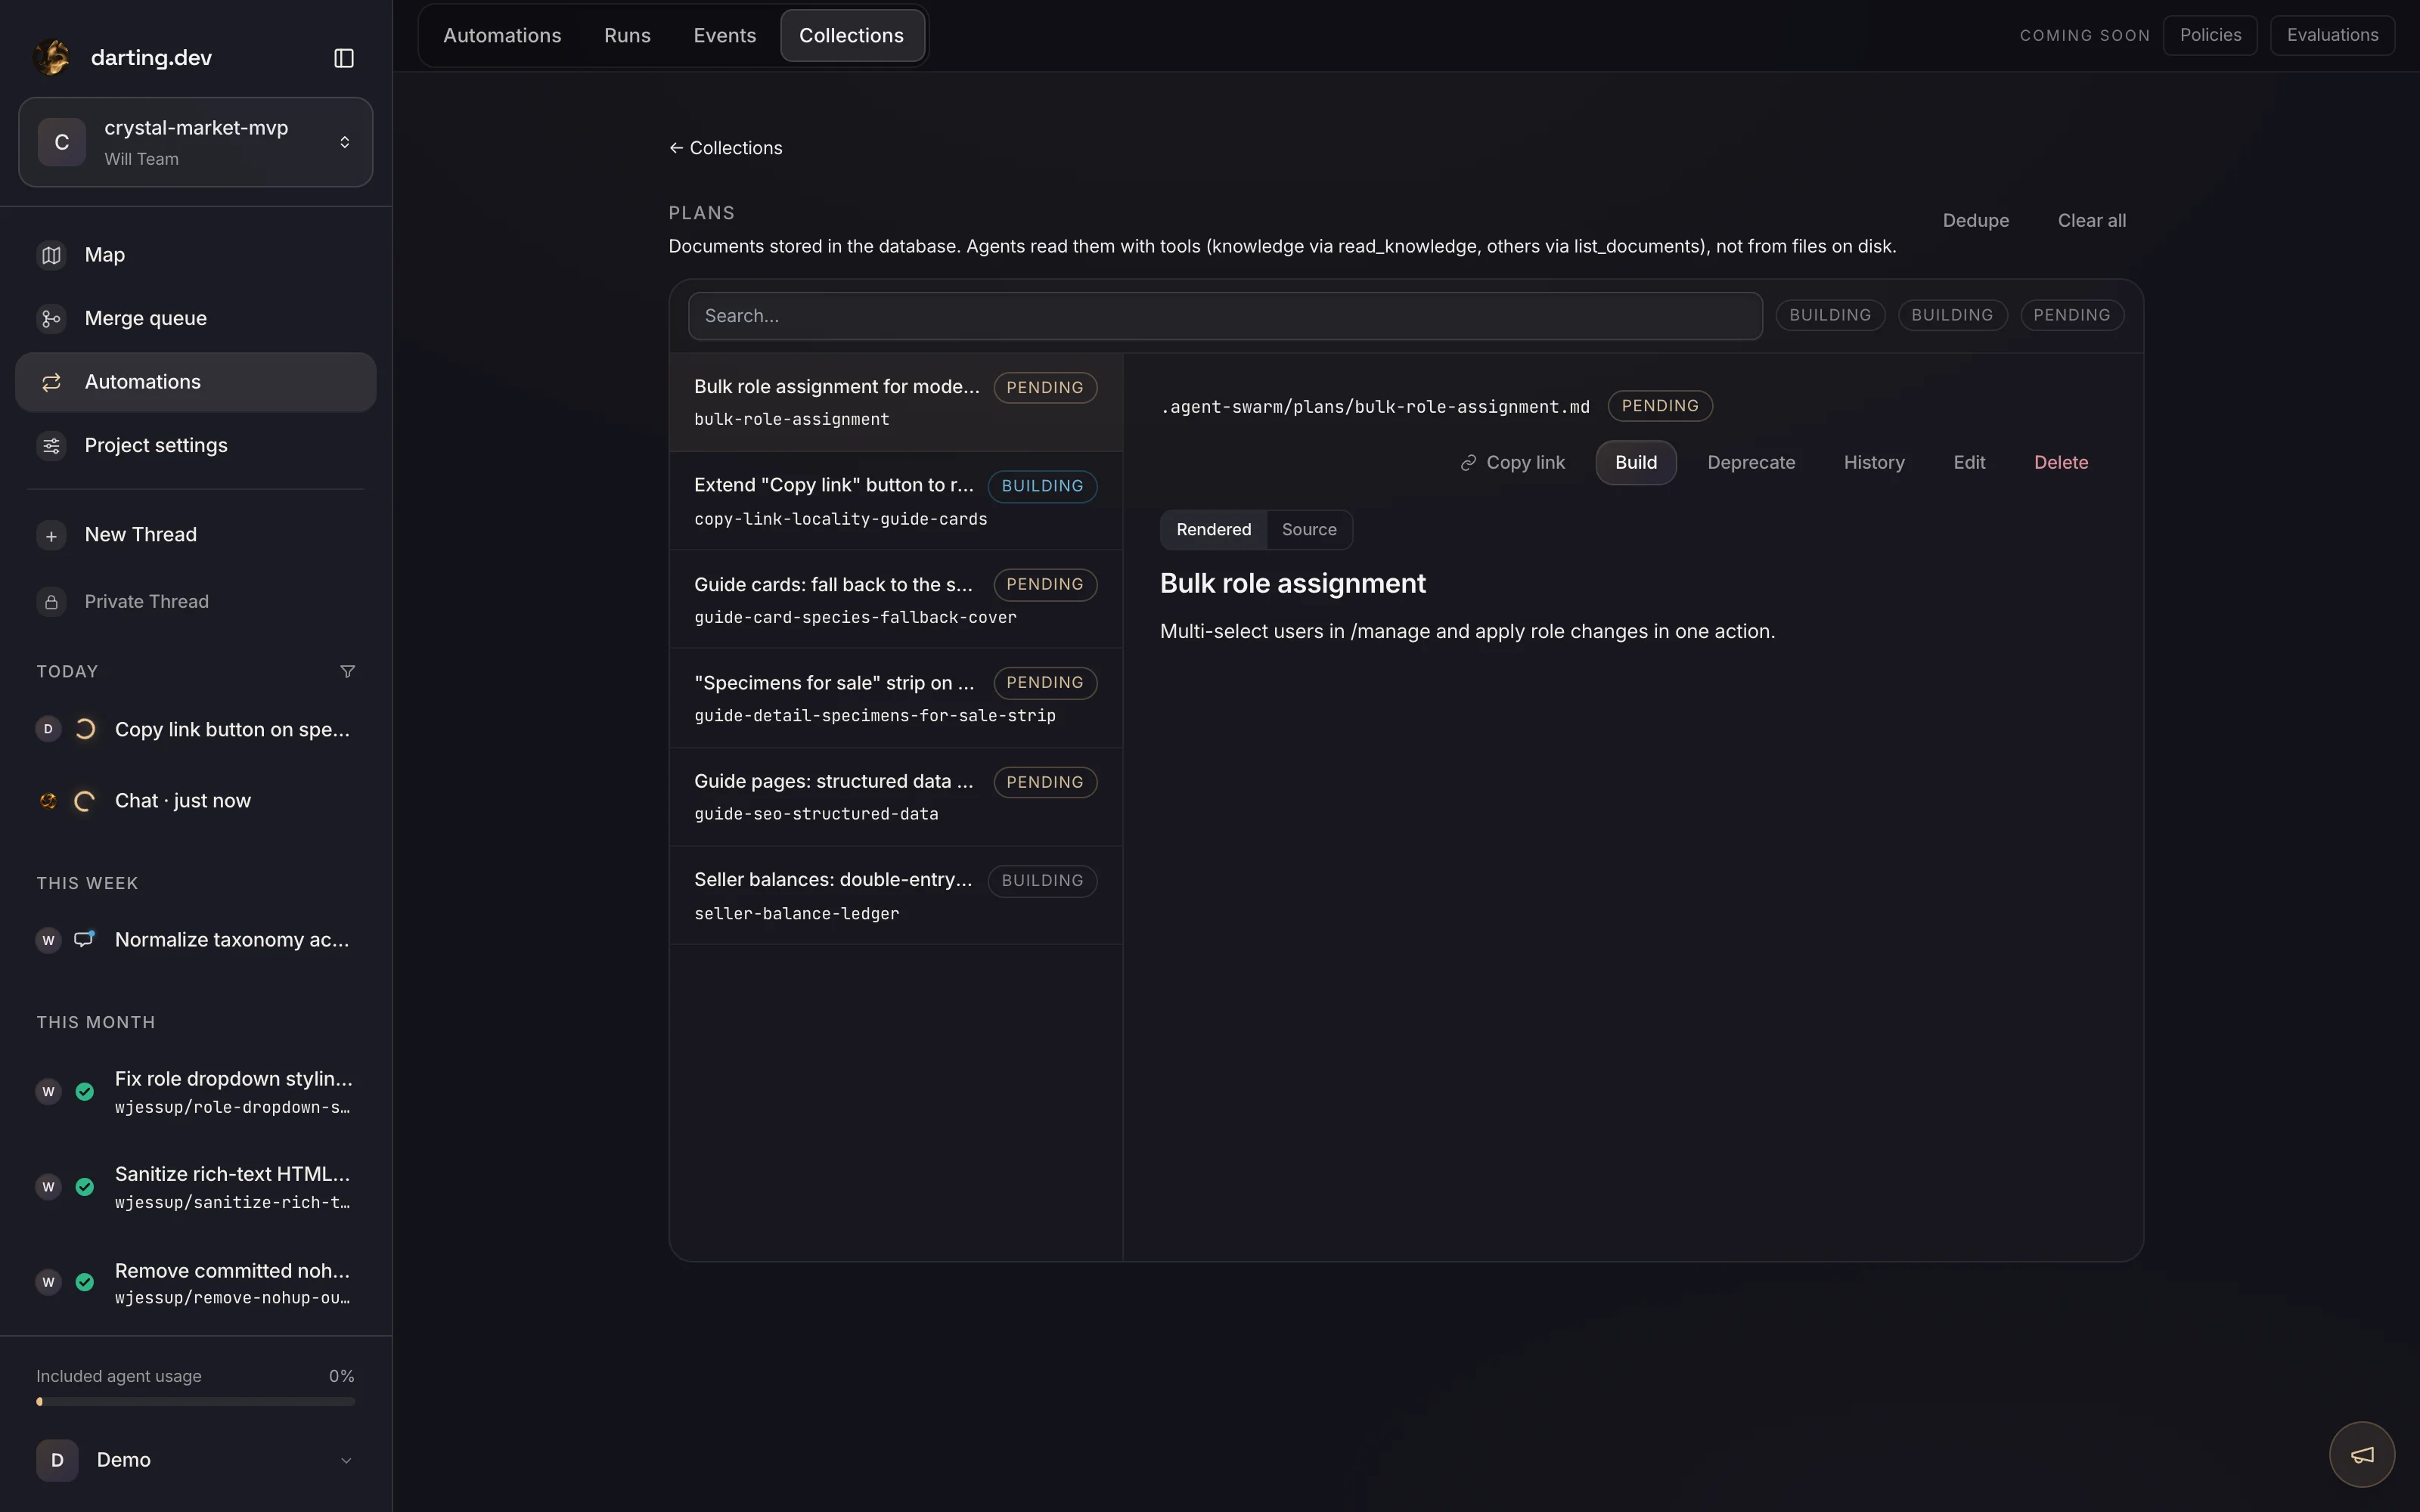Open the Runs tab
Viewport: 2420px width, 1512px height.
627,35
